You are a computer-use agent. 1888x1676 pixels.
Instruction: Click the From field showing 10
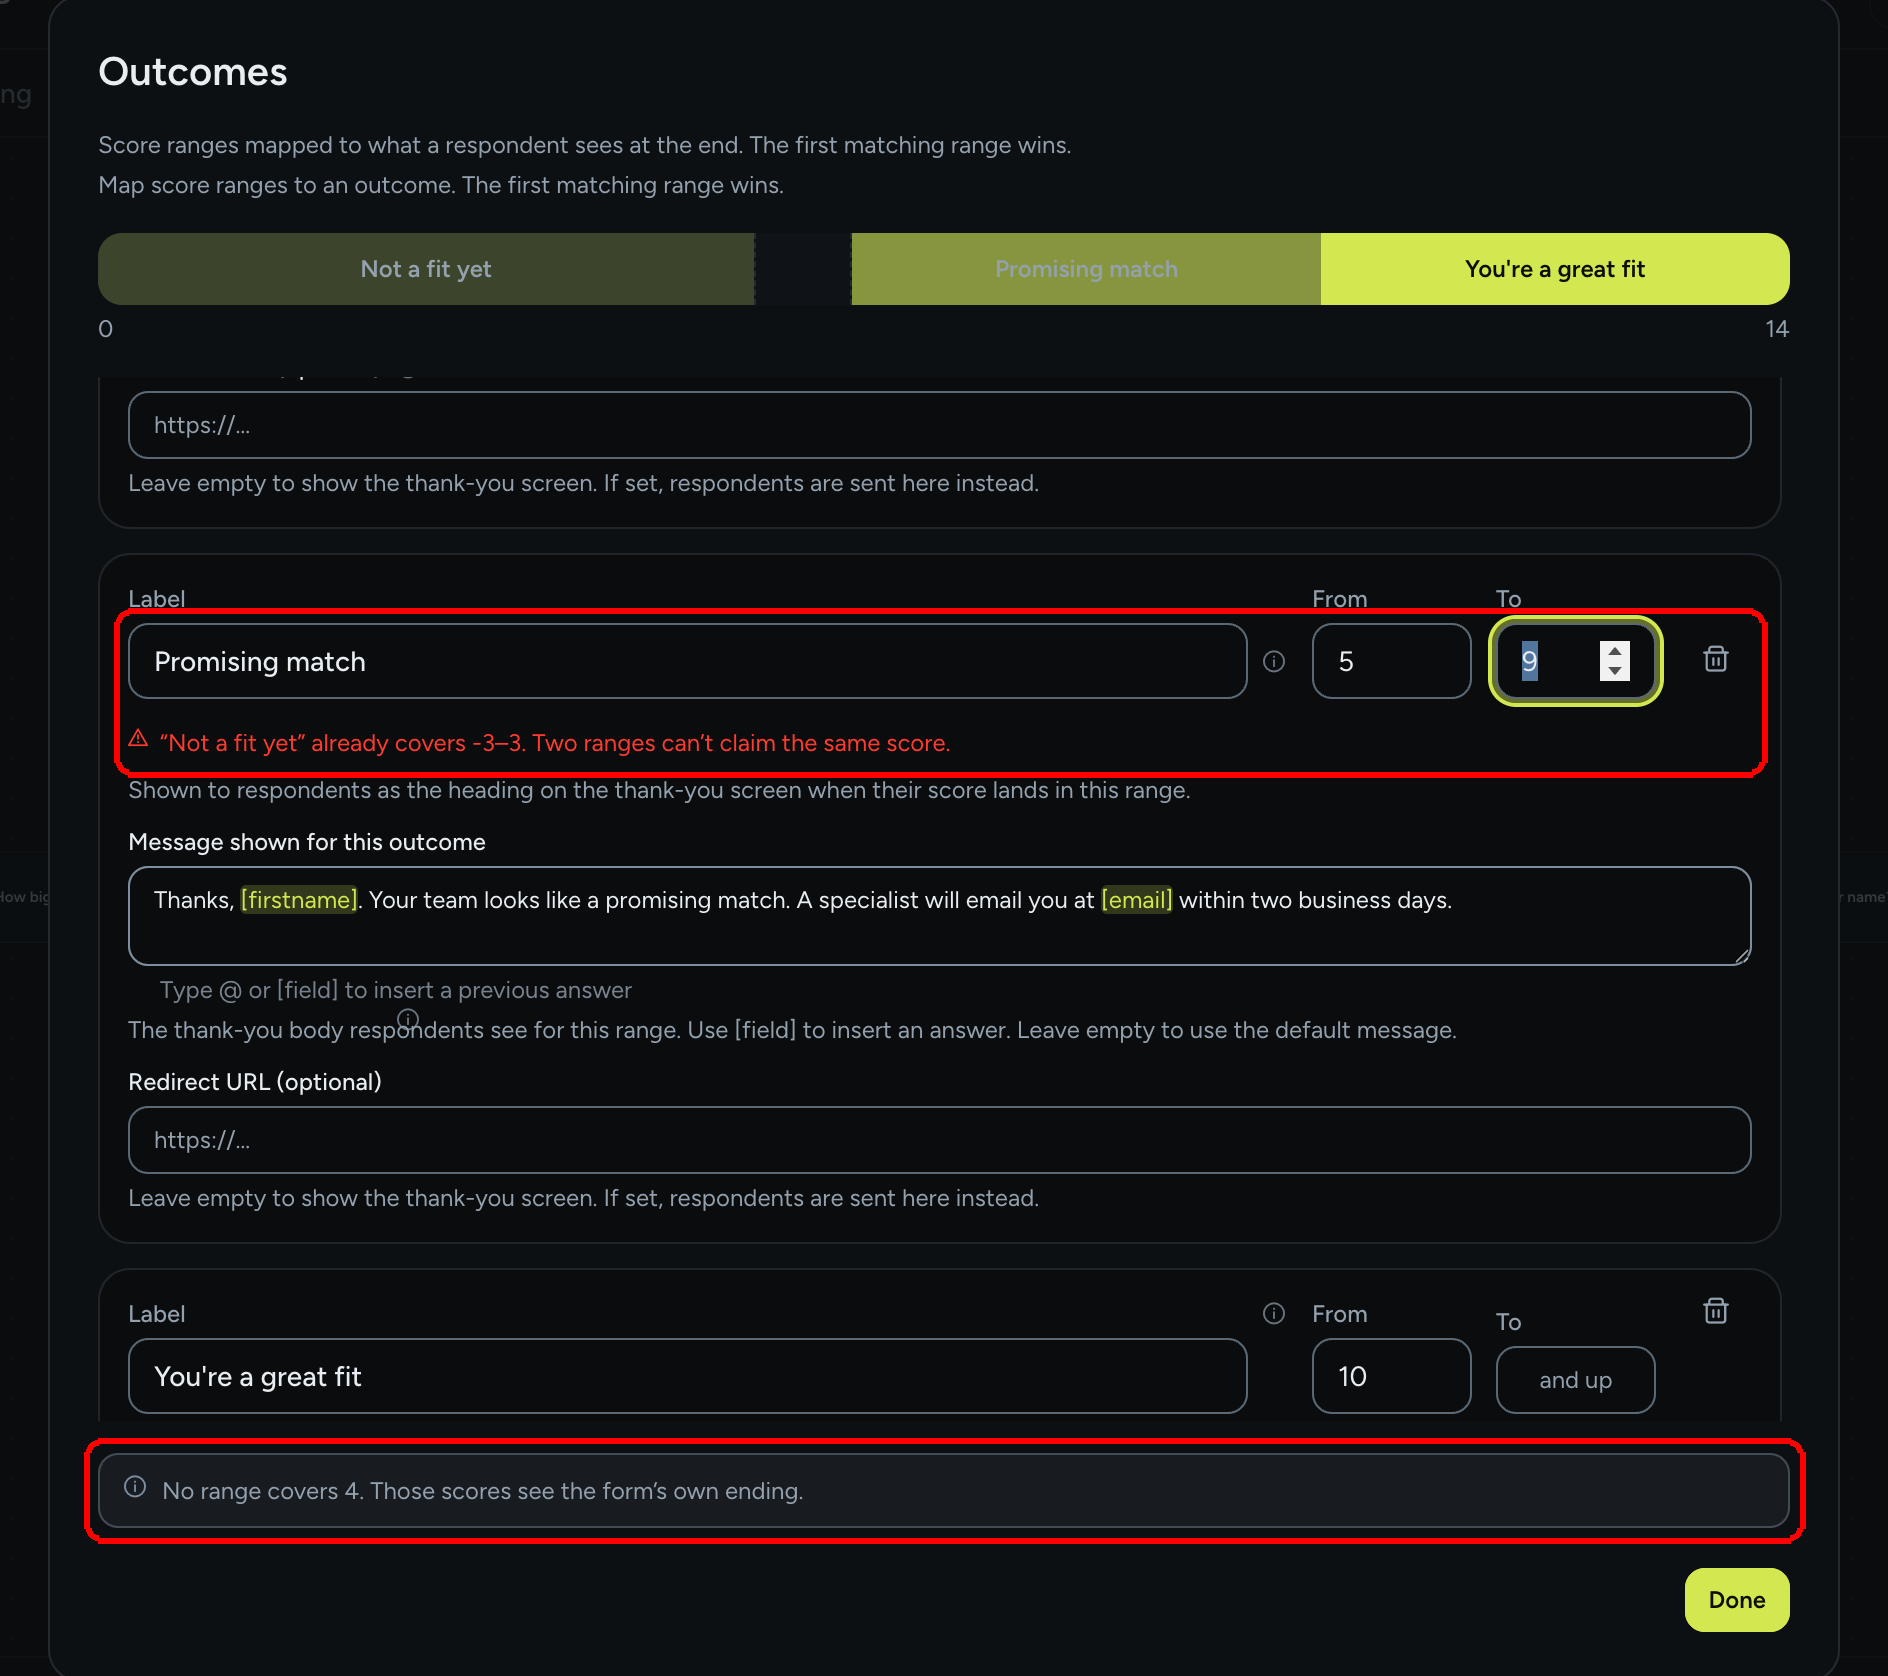tap(1391, 1376)
